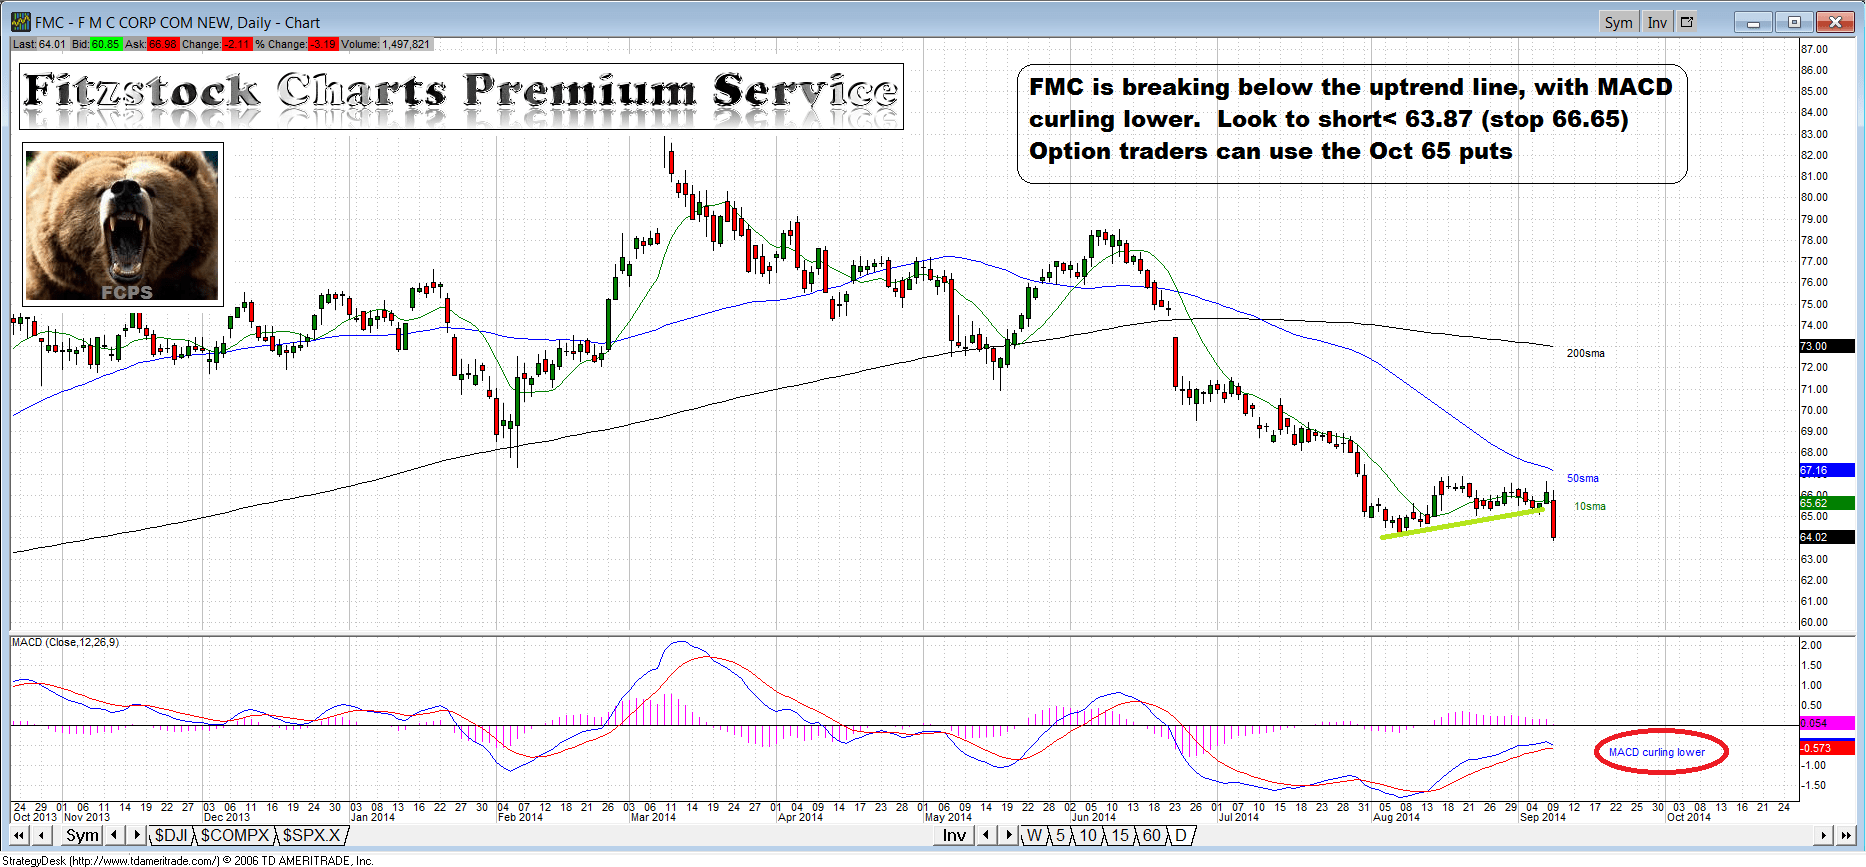Click the Mar 2014 date axis label
The height and width of the screenshot is (867, 1866).
coord(652,817)
